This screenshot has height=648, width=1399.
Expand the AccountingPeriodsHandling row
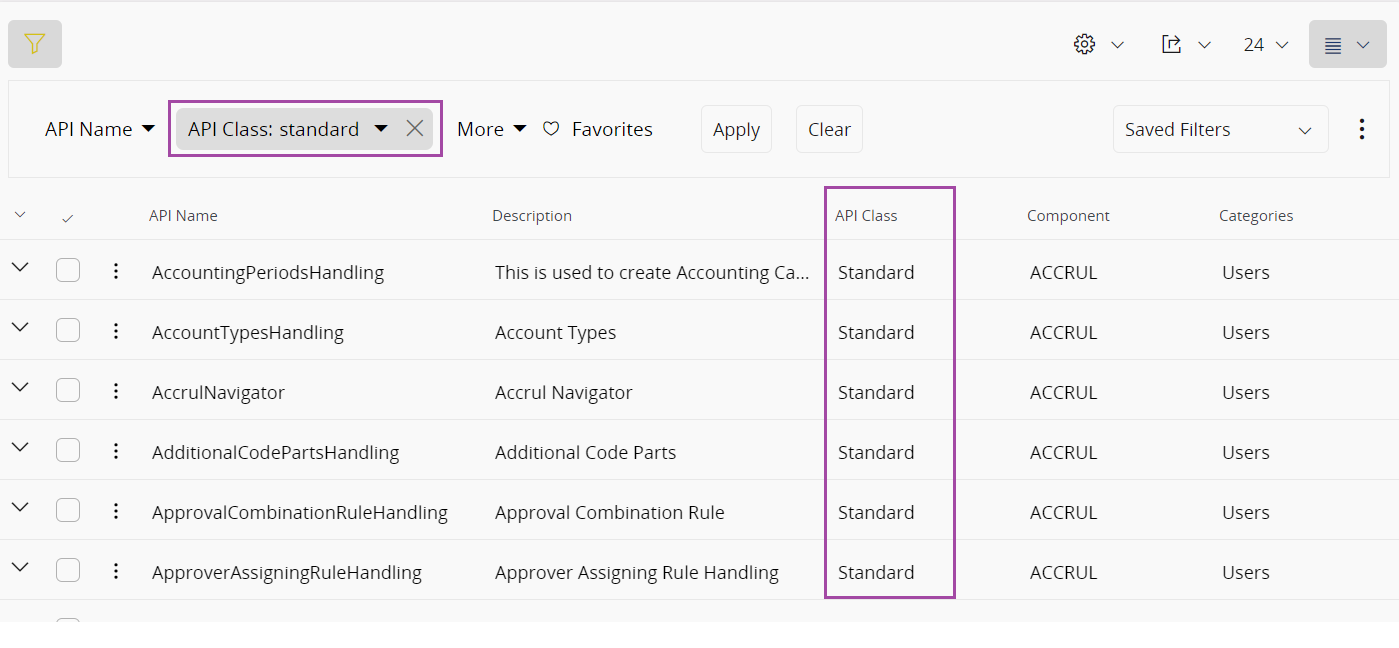click(20, 267)
